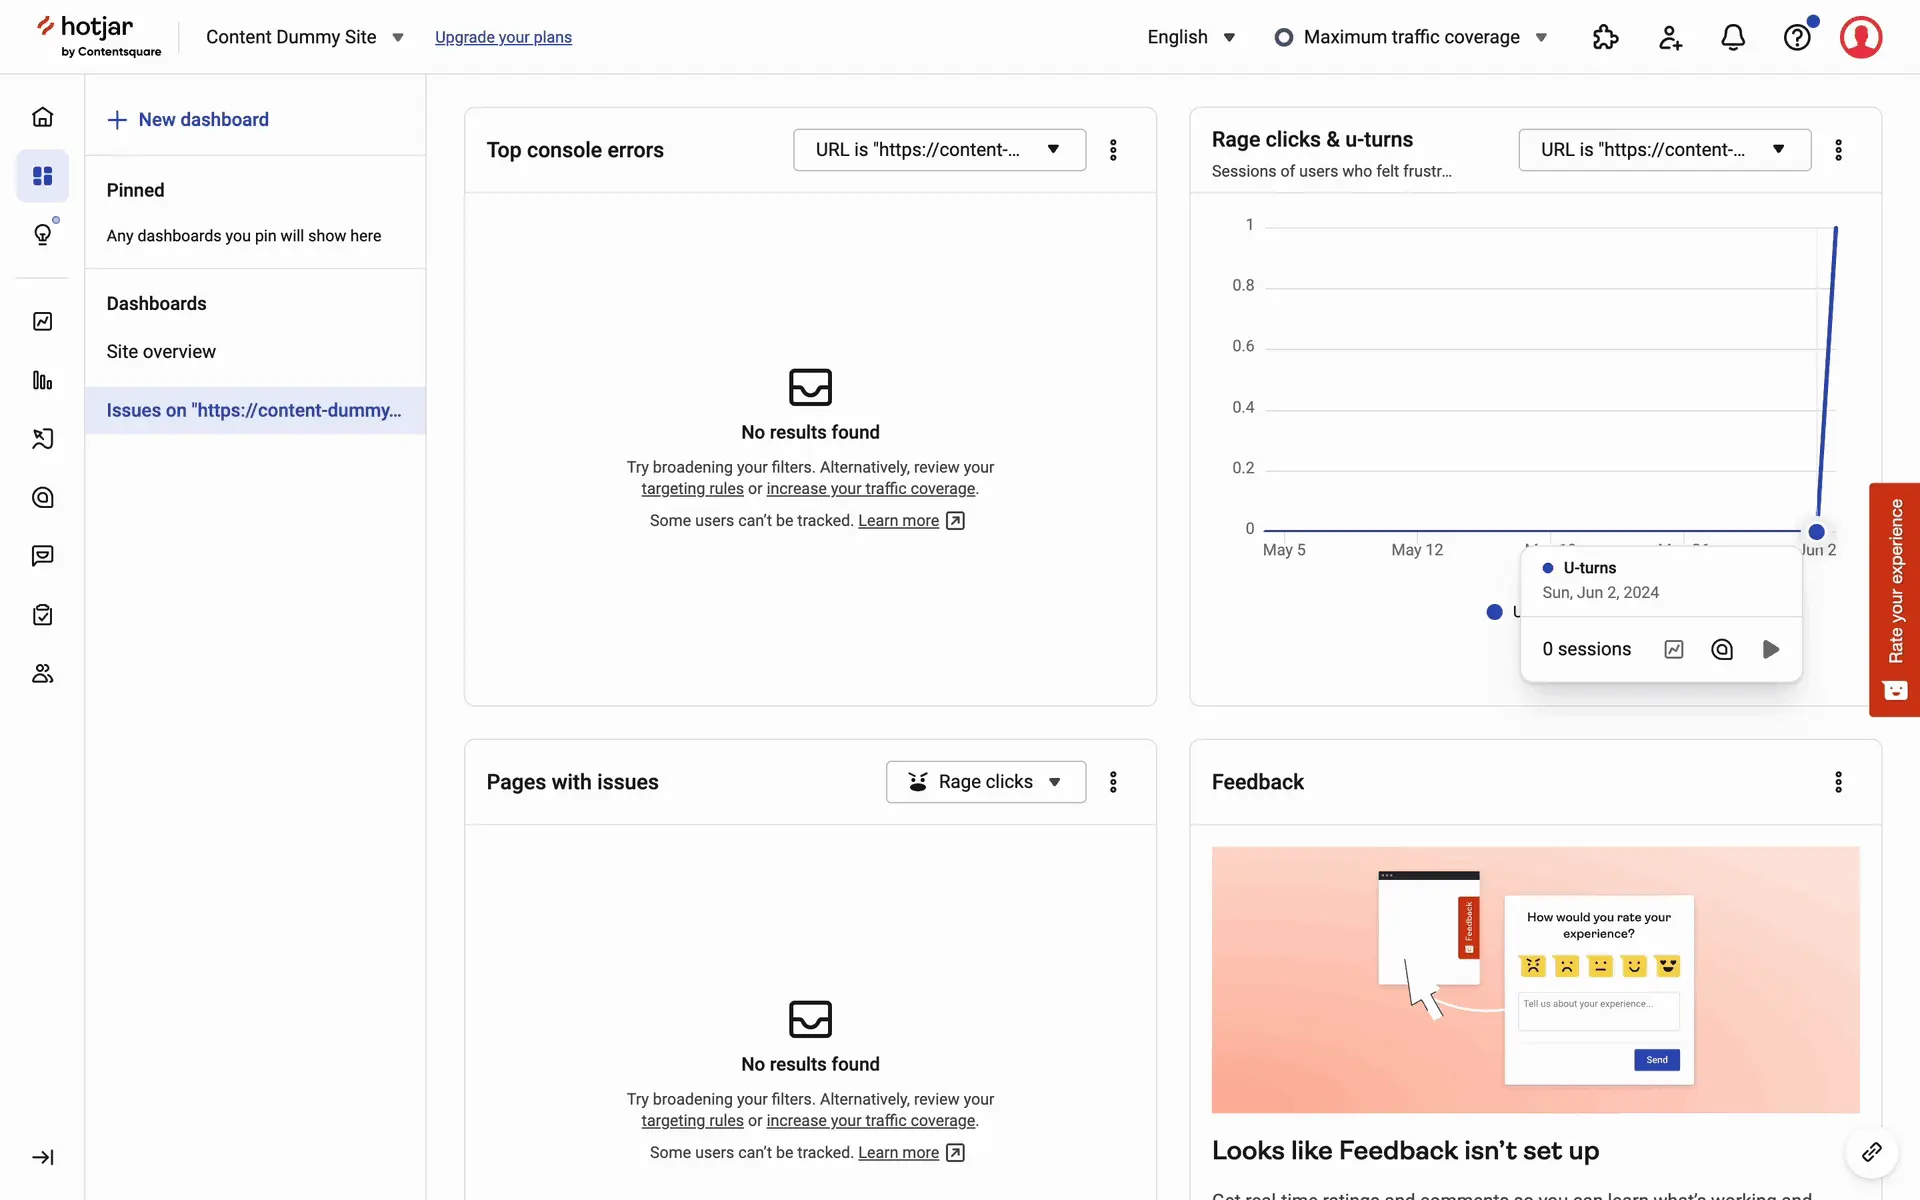Open the Surveys clipboard icon
The width and height of the screenshot is (1920, 1200).
[42, 614]
